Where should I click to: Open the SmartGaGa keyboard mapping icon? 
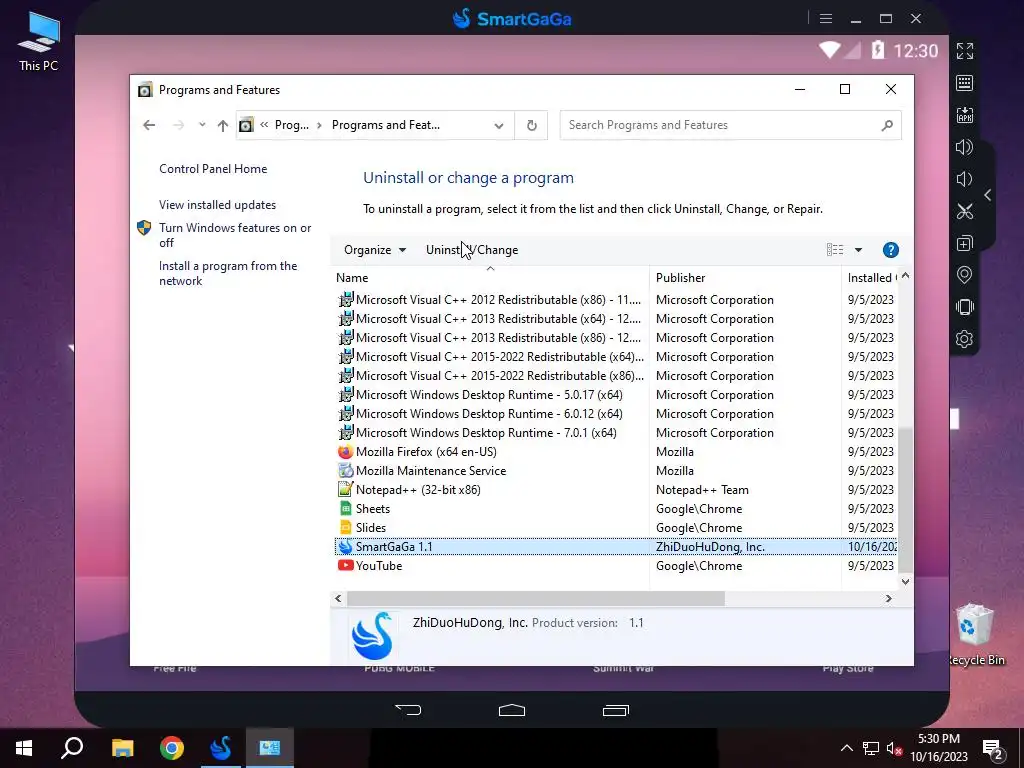(965, 83)
